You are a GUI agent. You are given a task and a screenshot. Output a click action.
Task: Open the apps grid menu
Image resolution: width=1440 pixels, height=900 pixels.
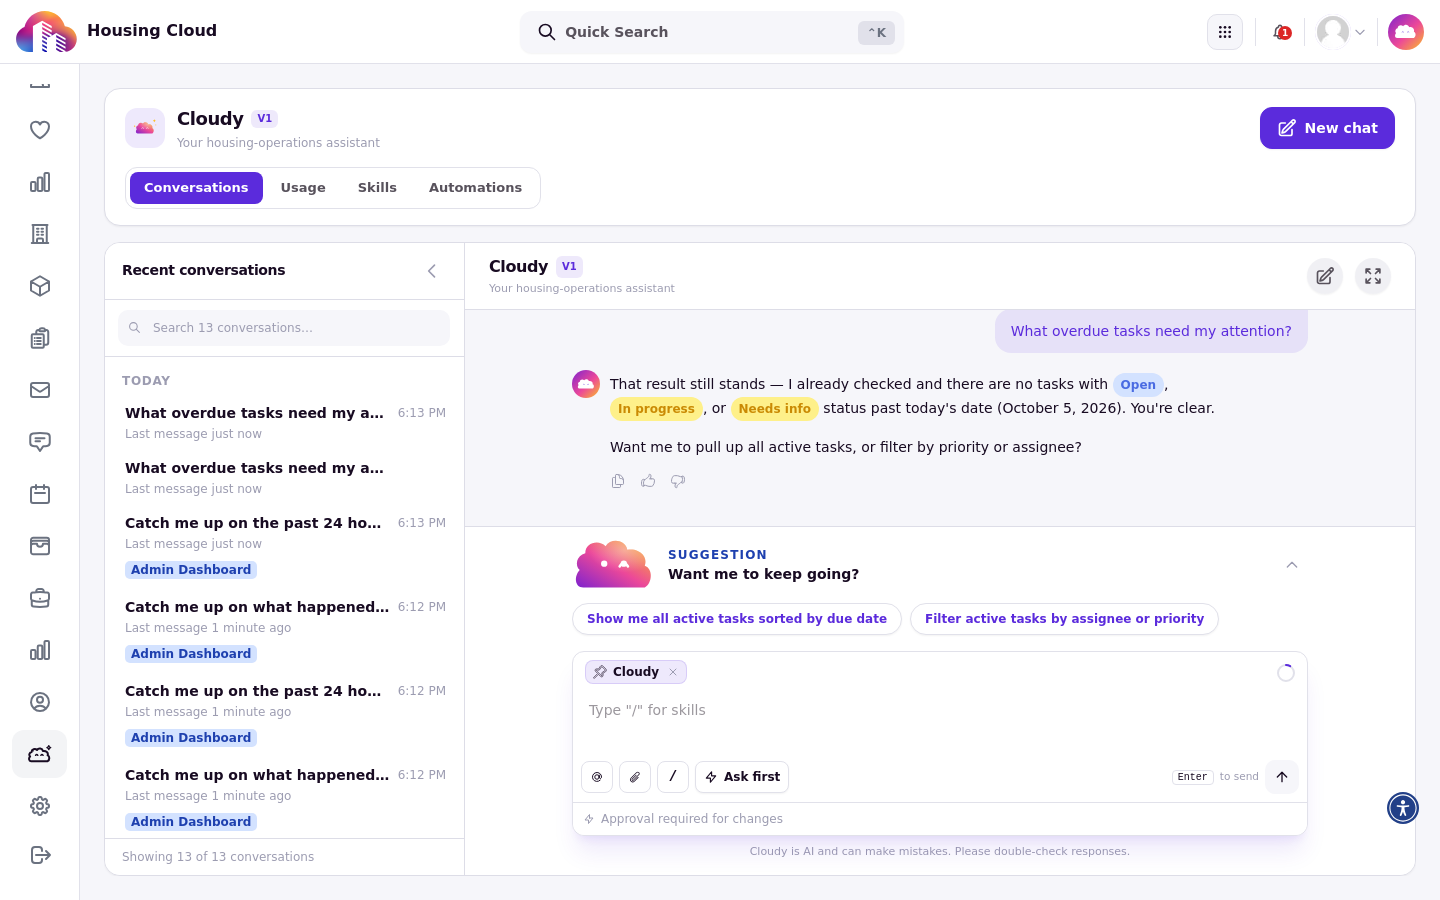pyautogui.click(x=1225, y=32)
